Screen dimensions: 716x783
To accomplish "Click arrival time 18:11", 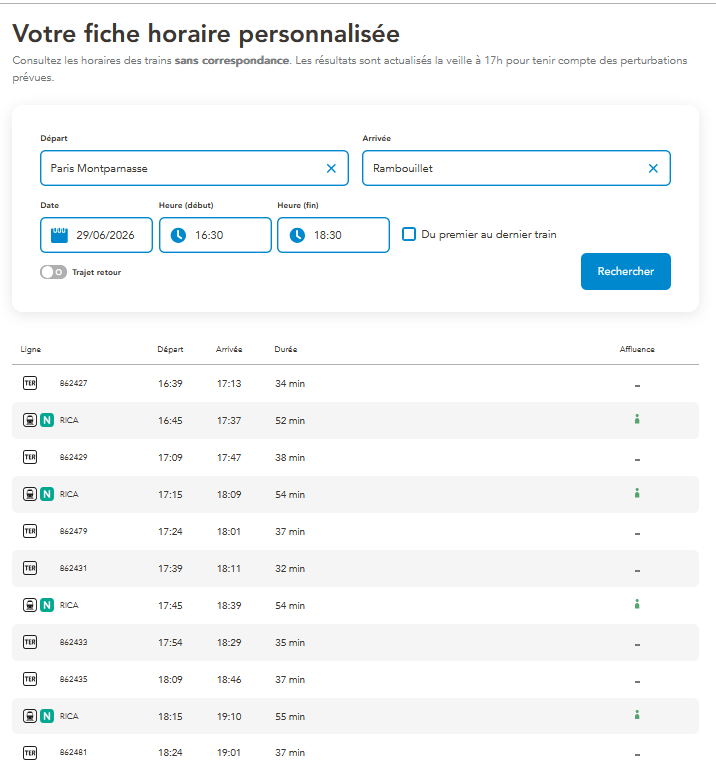I will click(229, 568).
